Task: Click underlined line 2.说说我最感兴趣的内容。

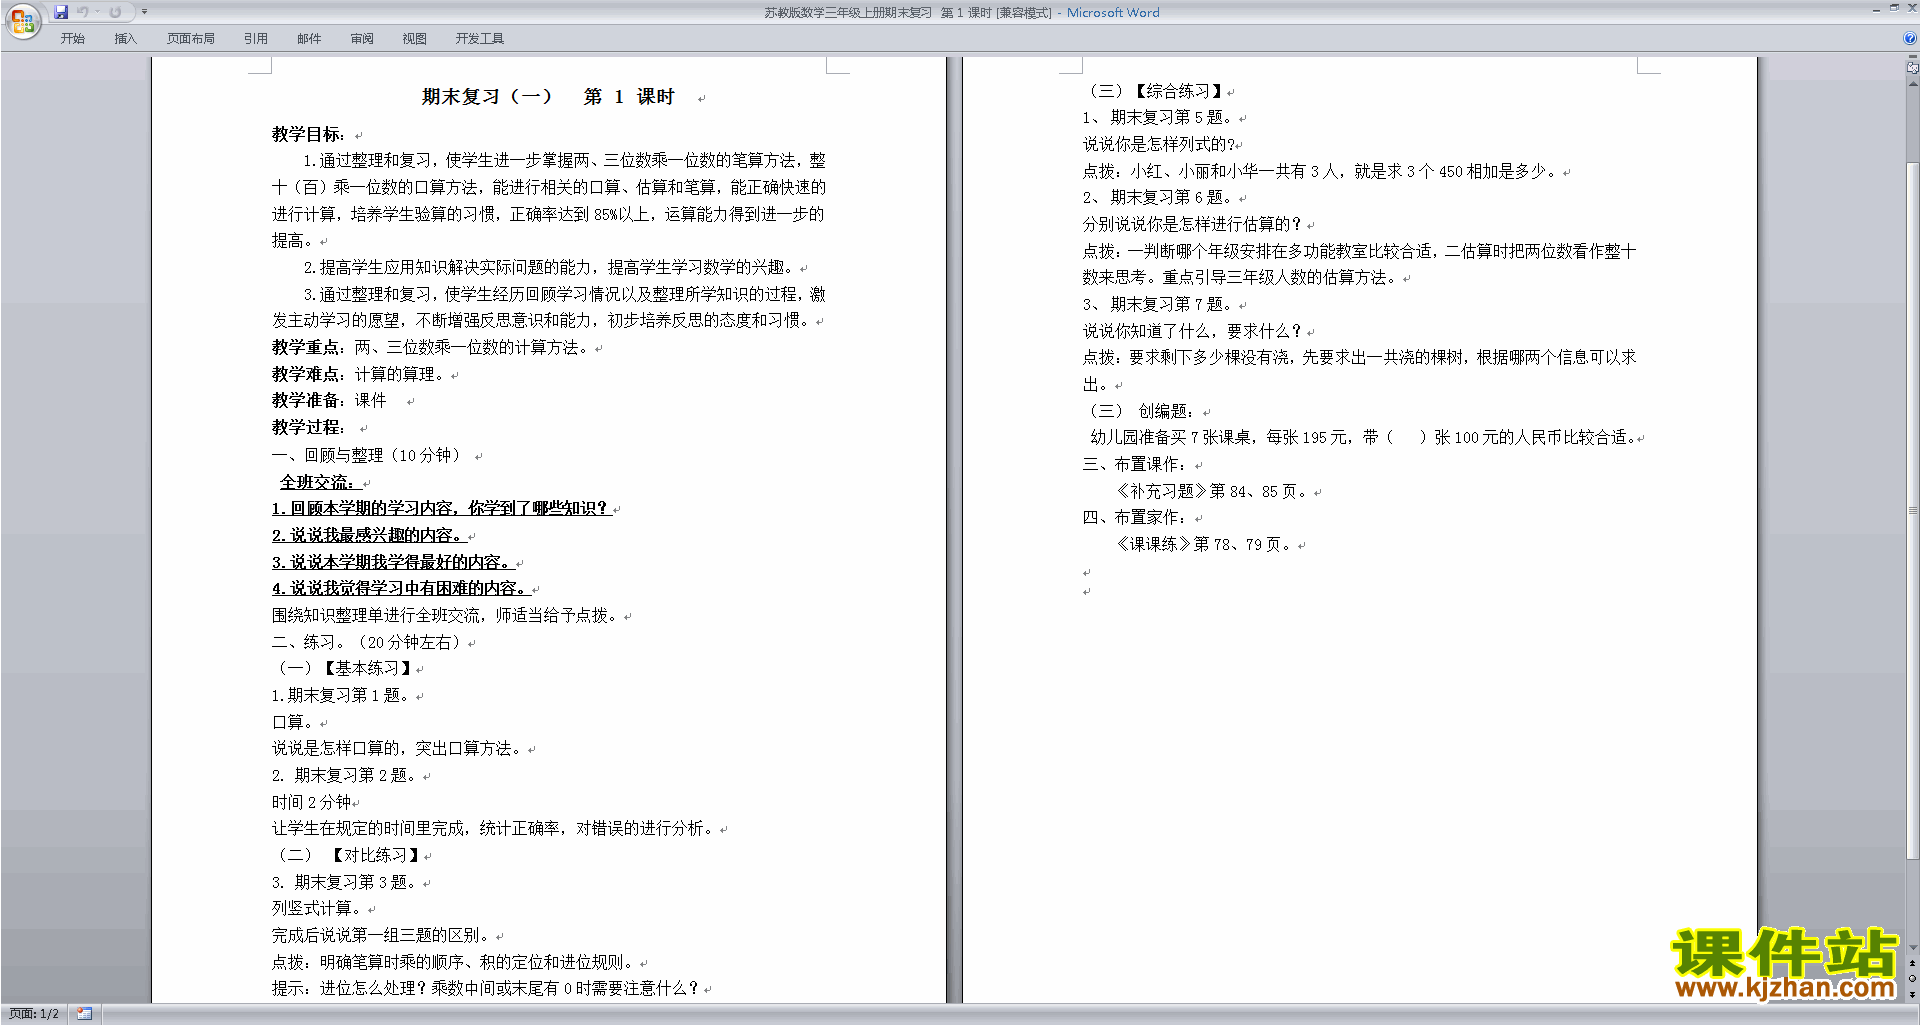Action: point(368,535)
